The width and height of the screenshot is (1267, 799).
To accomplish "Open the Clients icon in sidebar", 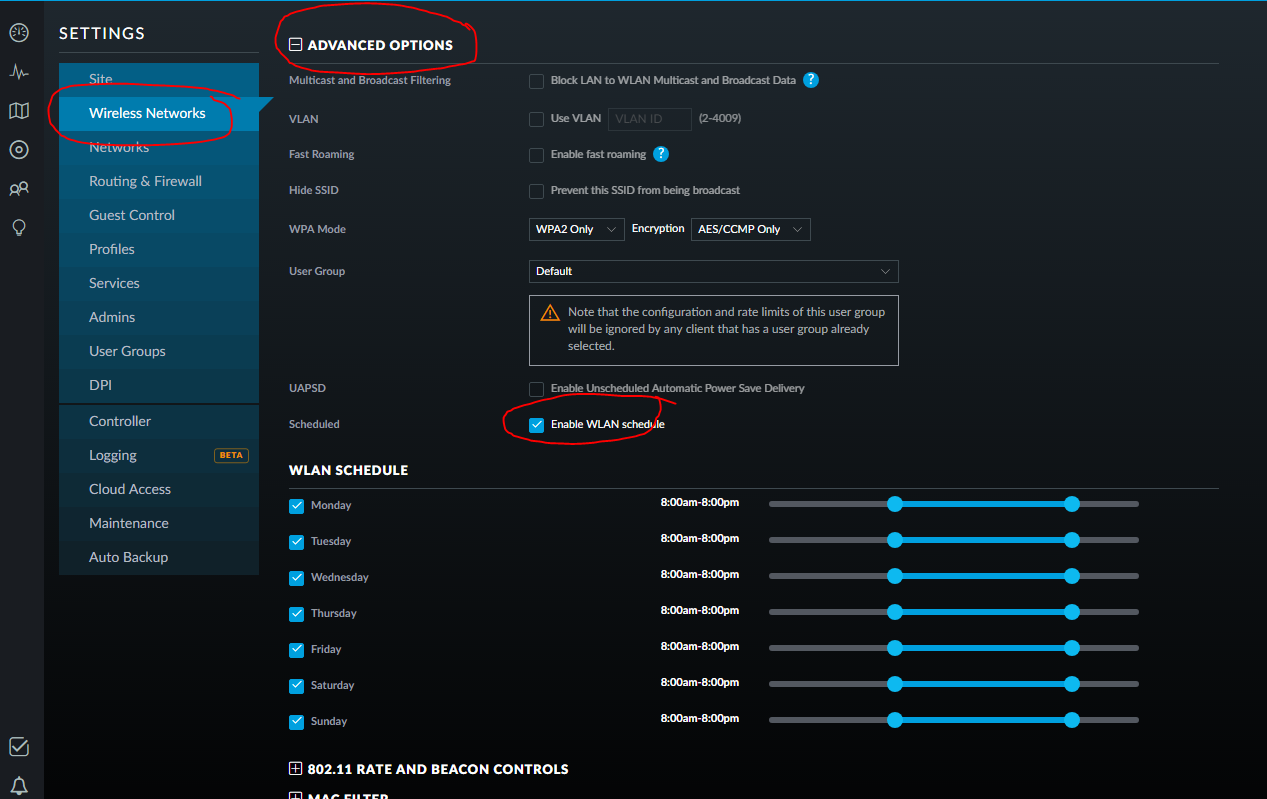I will click(x=19, y=188).
